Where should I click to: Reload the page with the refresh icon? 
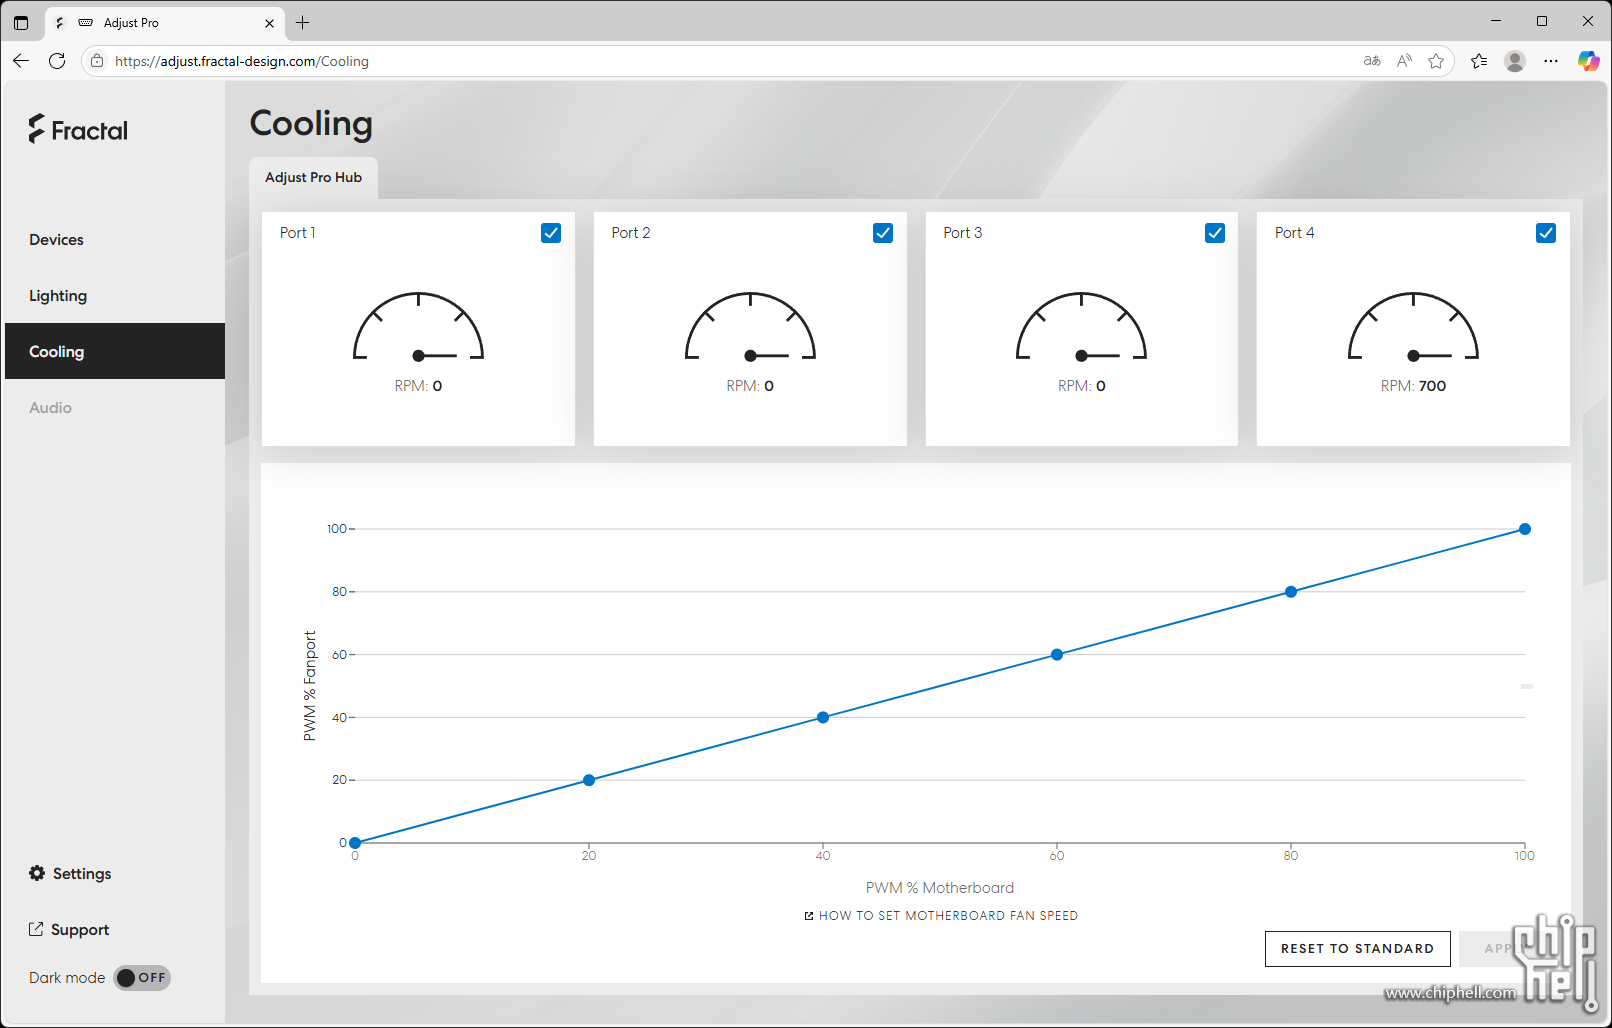(x=57, y=61)
